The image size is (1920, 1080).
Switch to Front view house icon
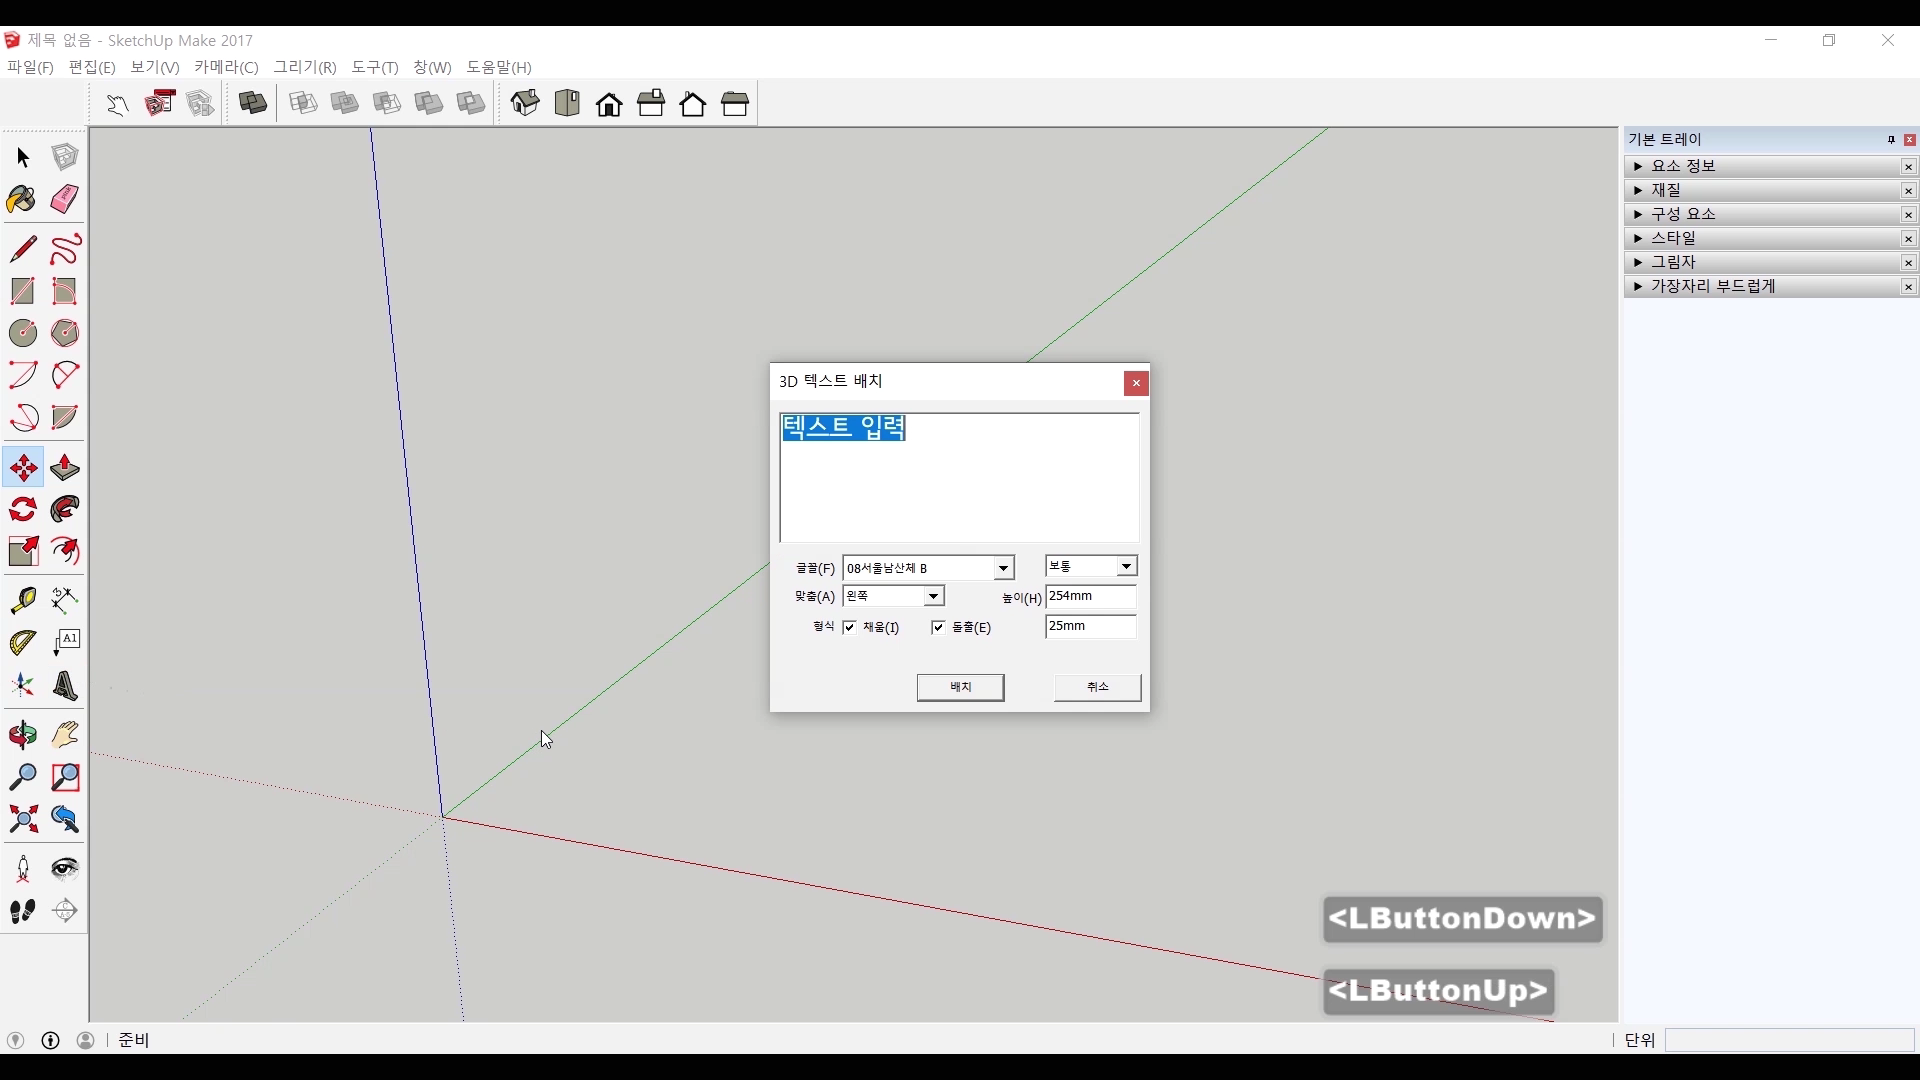pos(609,104)
